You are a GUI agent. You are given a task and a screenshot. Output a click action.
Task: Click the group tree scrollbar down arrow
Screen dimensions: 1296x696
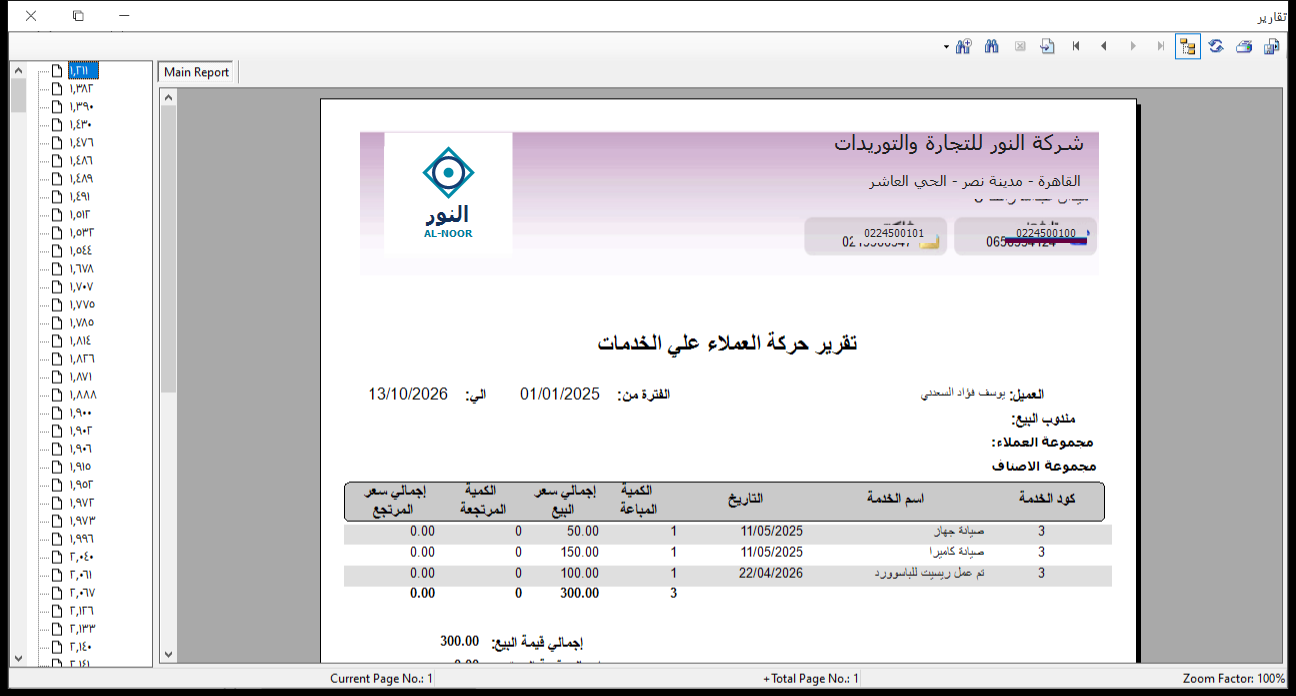click(17, 657)
